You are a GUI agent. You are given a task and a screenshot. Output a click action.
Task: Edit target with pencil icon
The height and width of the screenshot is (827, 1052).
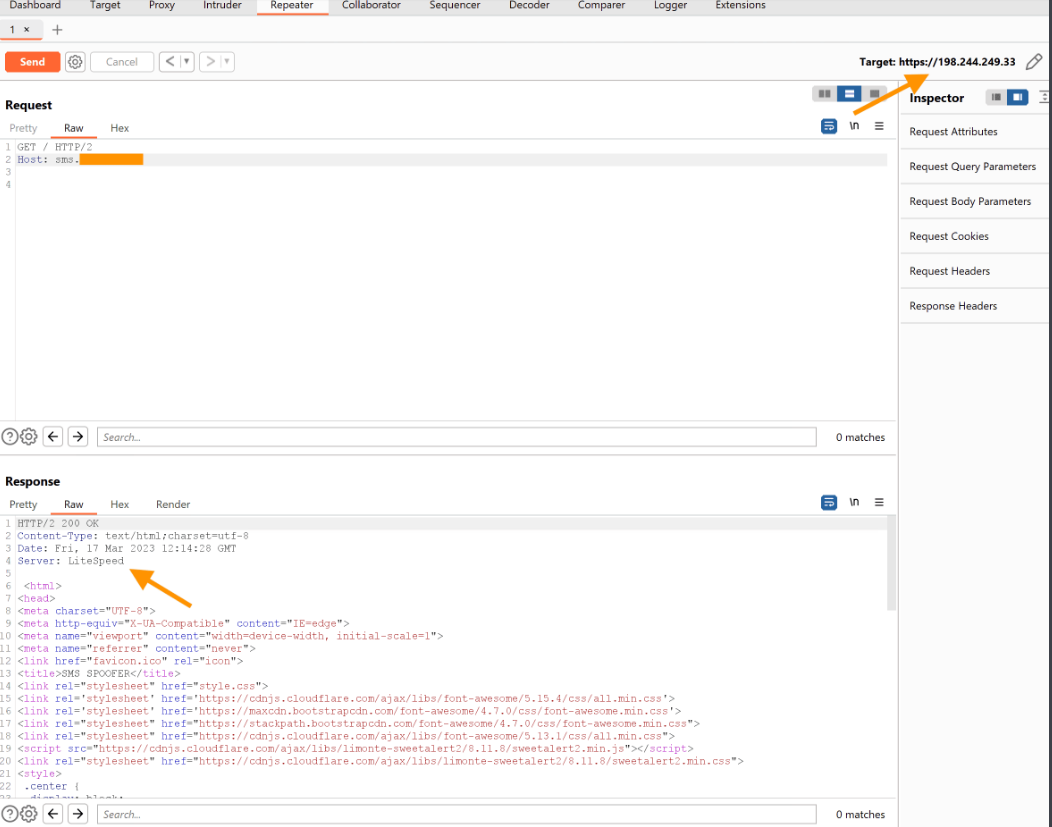pyautogui.click(x=1034, y=62)
